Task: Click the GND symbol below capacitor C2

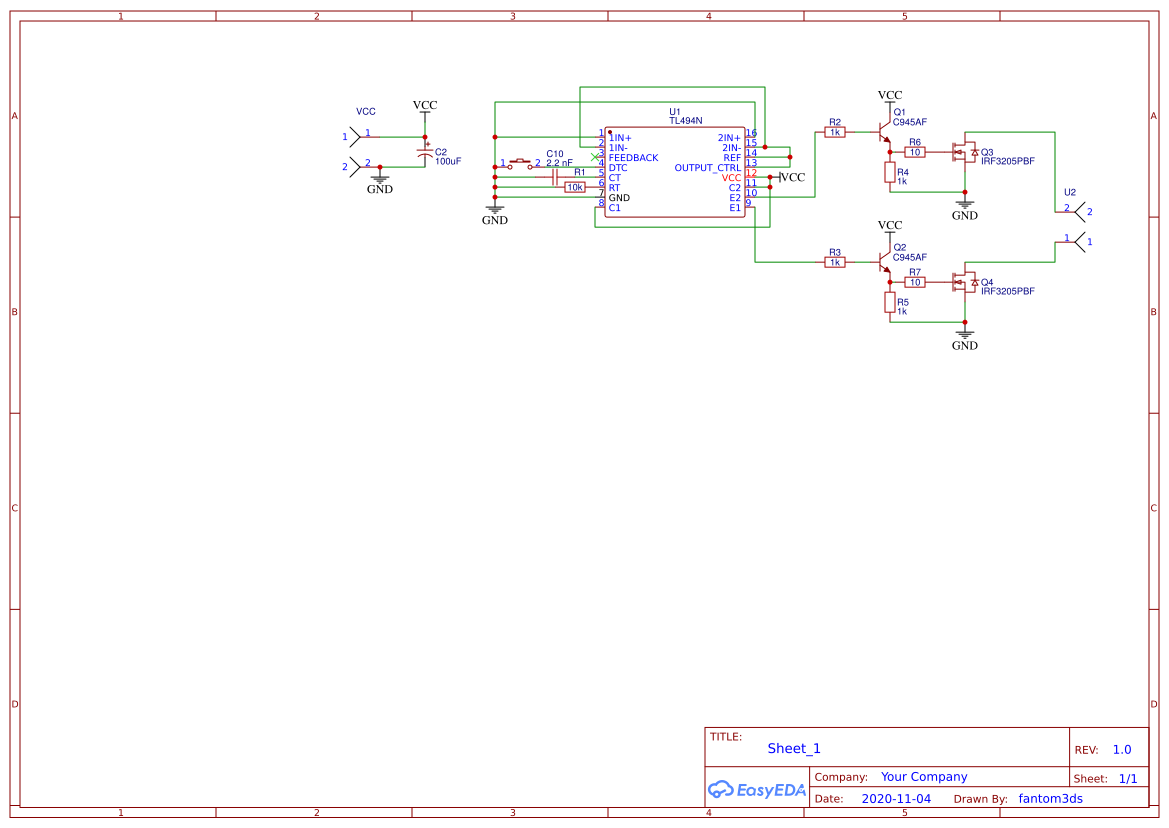Action: pos(379,181)
